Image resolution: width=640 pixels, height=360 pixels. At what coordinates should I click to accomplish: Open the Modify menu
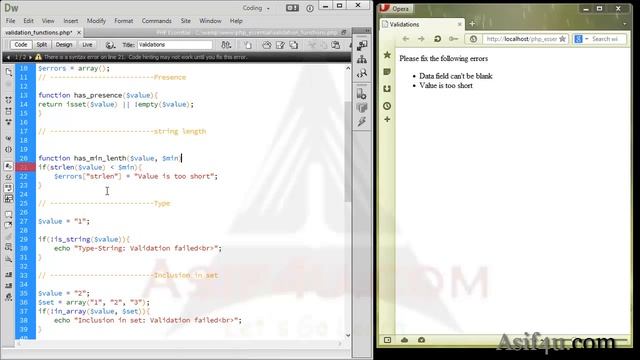[x=96, y=21]
